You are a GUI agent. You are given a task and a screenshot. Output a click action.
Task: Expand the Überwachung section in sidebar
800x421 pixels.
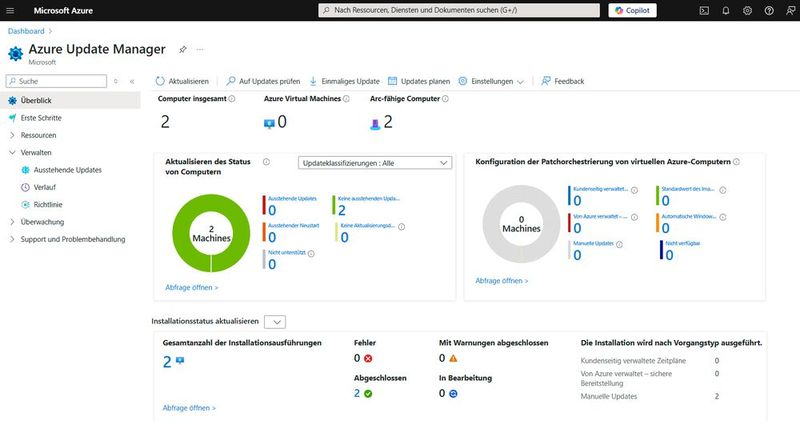point(12,222)
